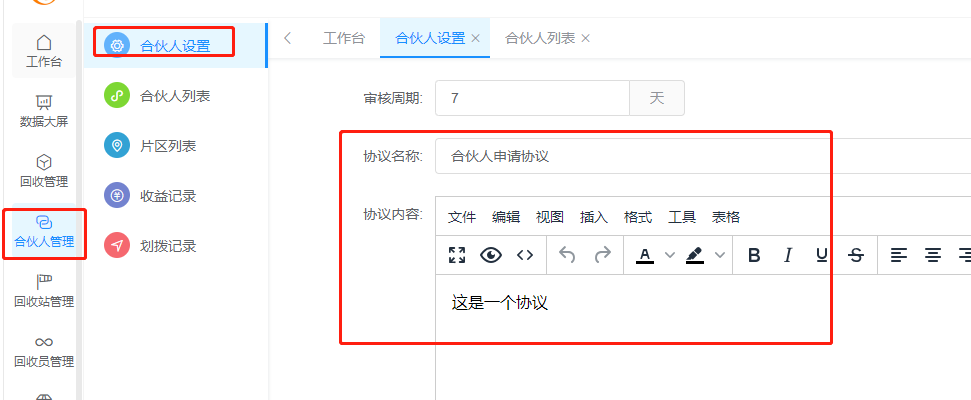
Task: Open the 数据大屏 sidebar item
Action: pyautogui.click(x=44, y=111)
